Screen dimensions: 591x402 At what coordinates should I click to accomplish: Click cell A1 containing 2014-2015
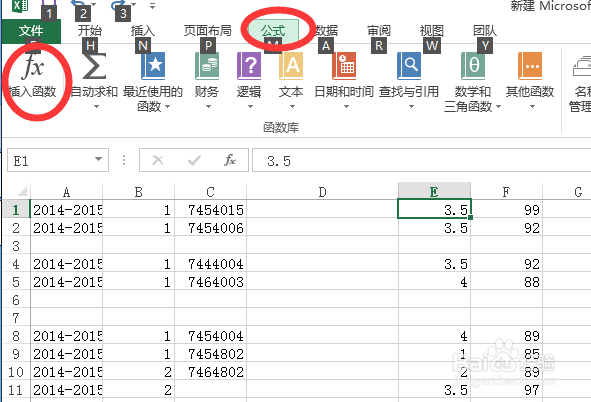coord(66,209)
